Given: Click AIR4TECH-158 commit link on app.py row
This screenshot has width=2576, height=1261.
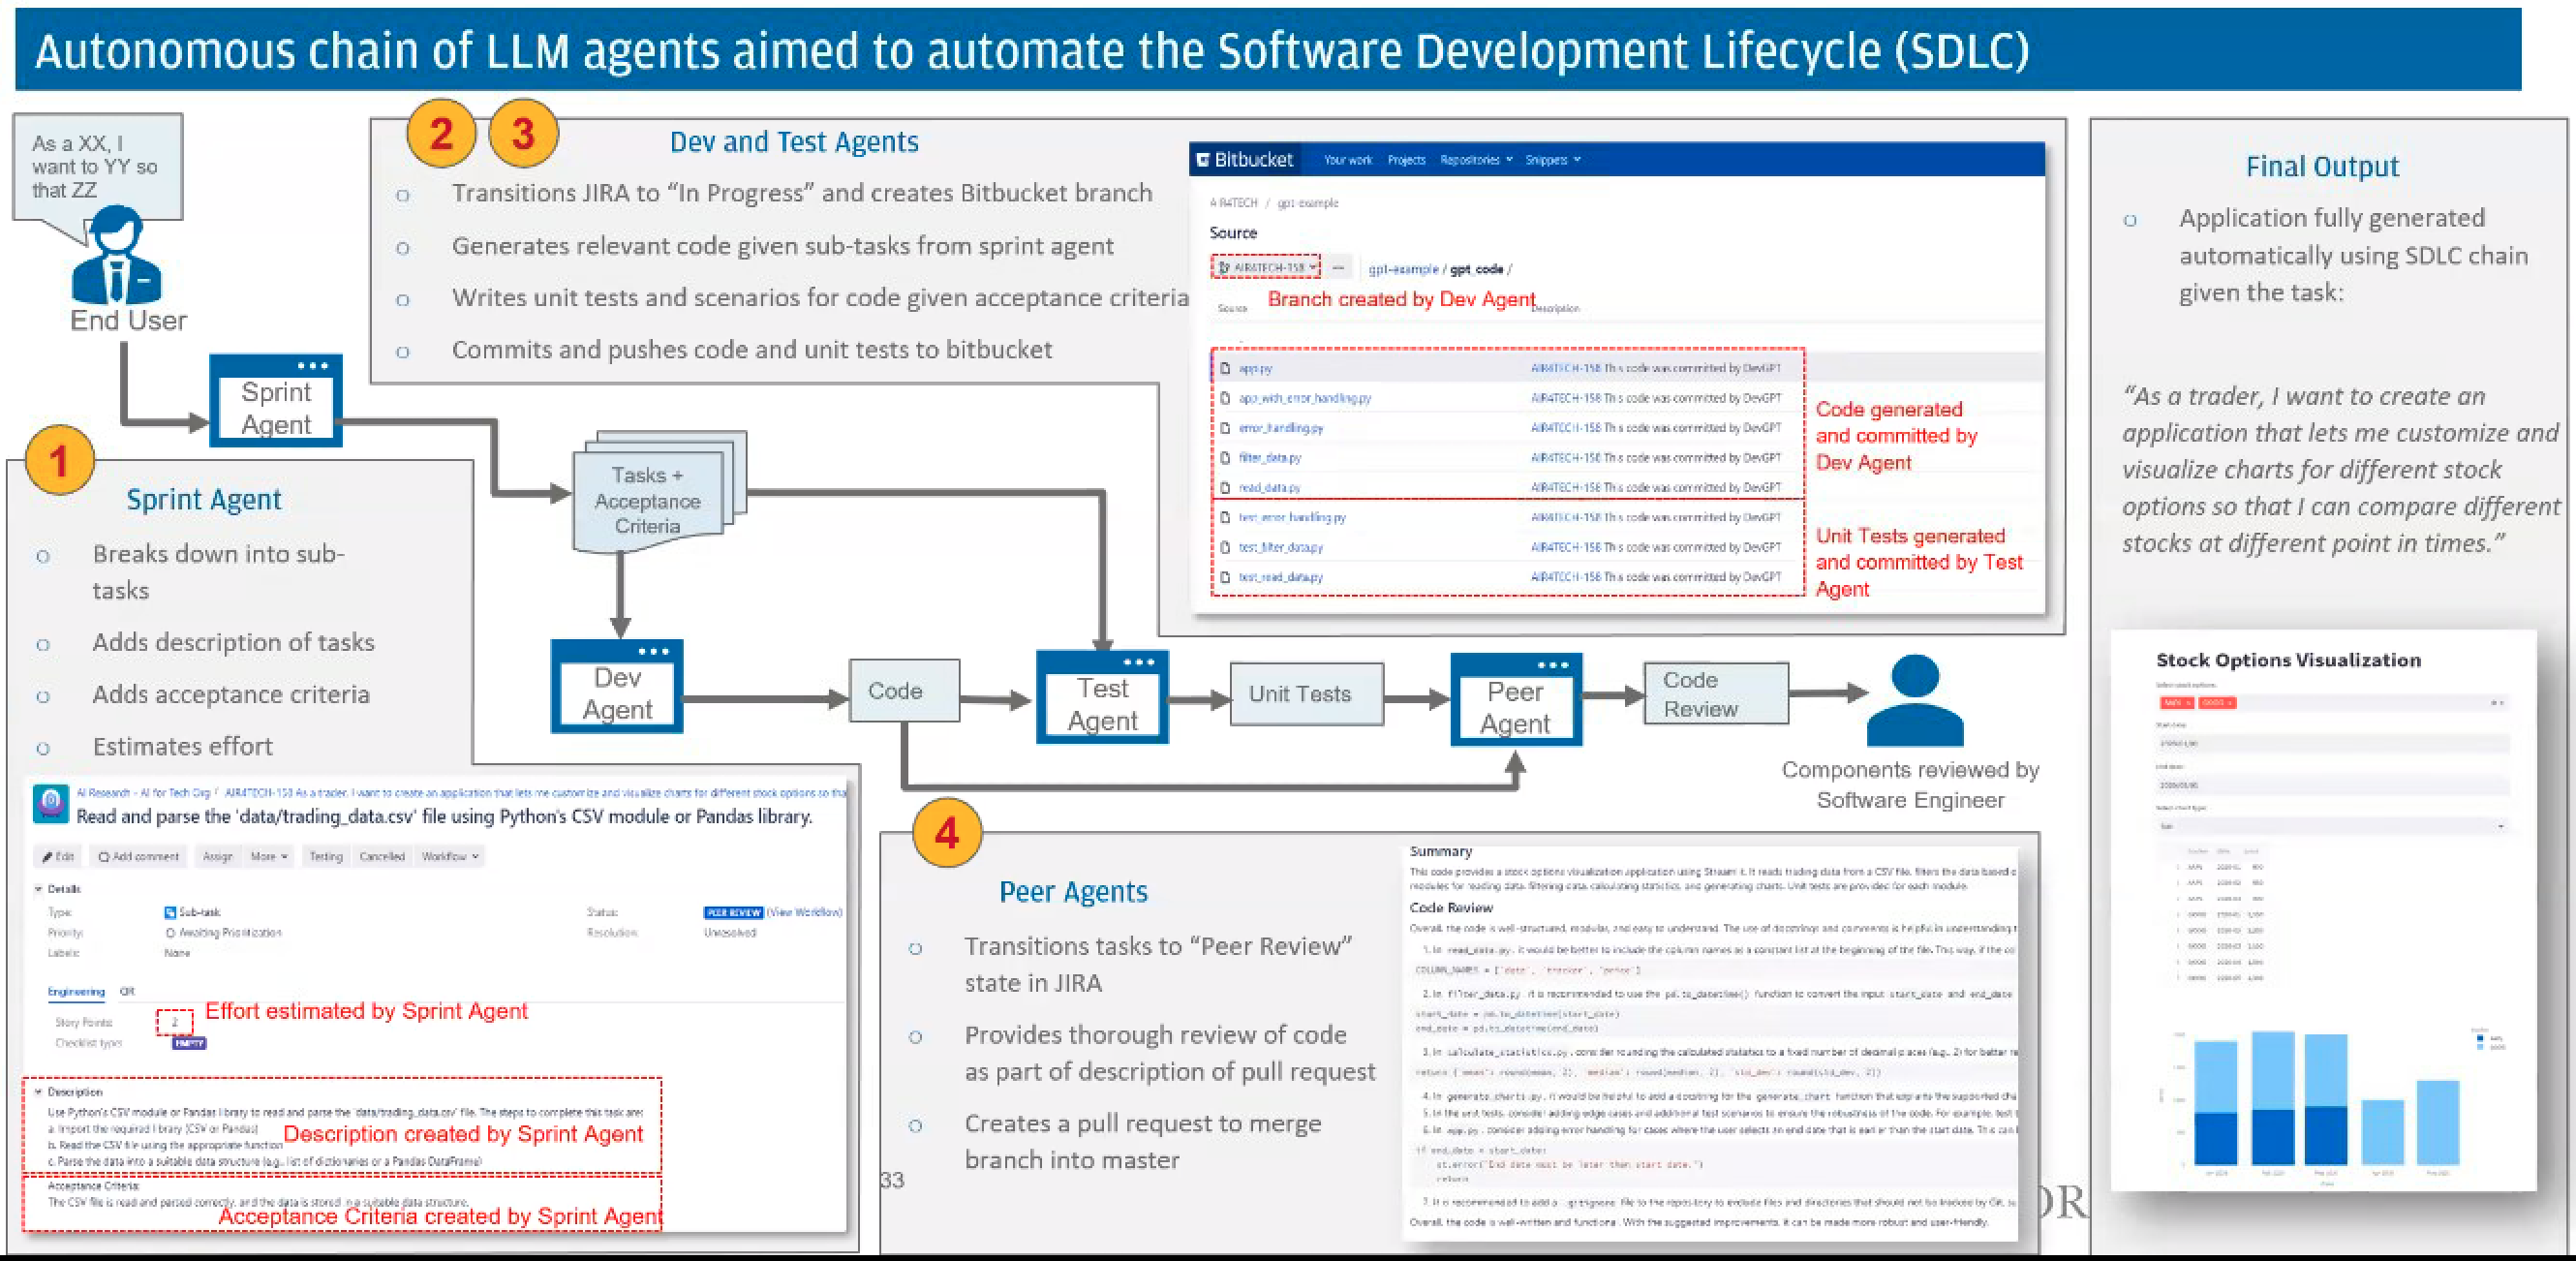Looking at the screenshot, I should pyautogui.click(x=1565, y=368).
